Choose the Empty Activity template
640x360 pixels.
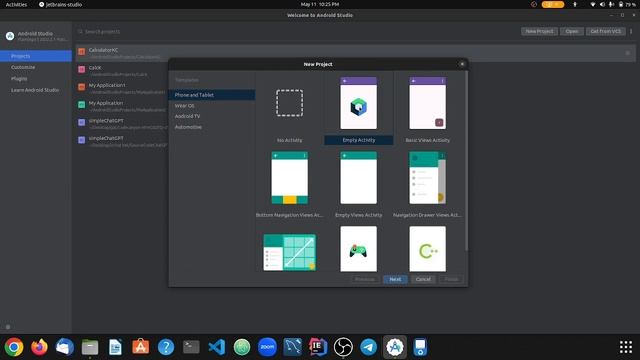pyautogui.click(x=358, y=103)
